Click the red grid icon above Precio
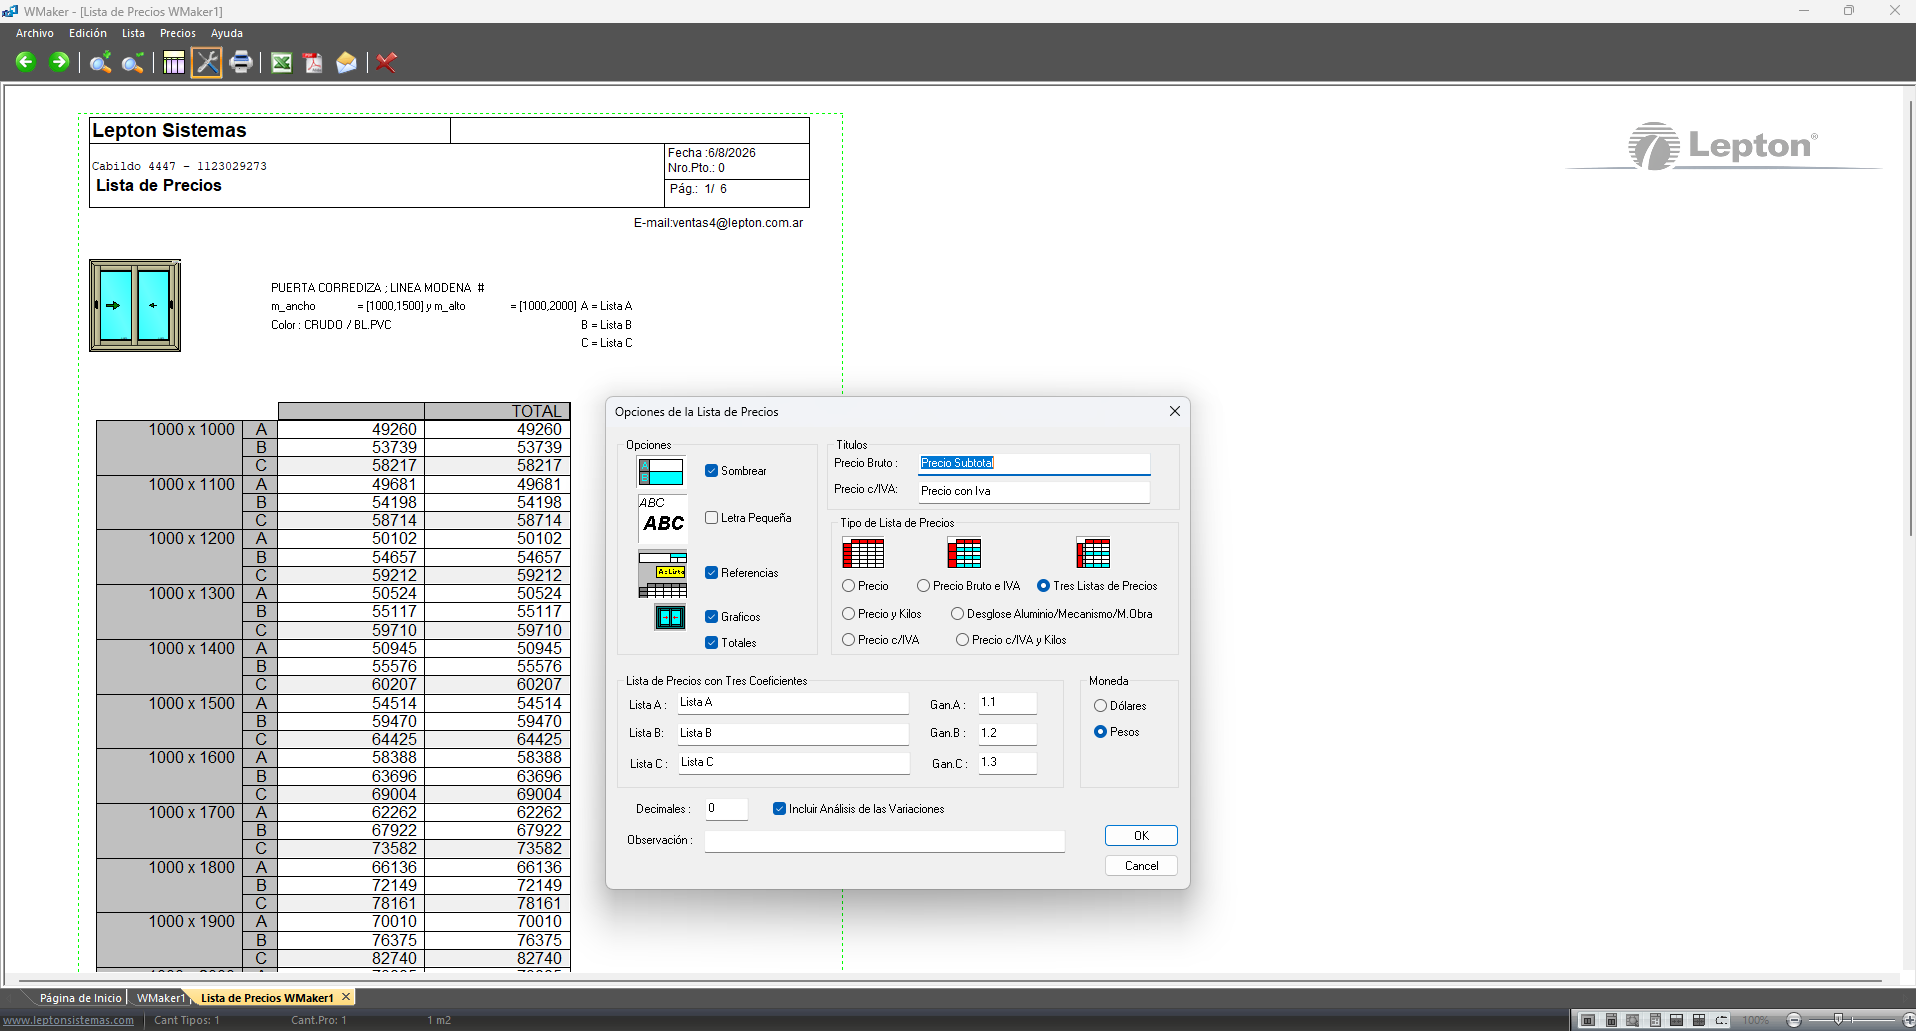This screenshot has width=1916, height=1031. click(863, 553)
